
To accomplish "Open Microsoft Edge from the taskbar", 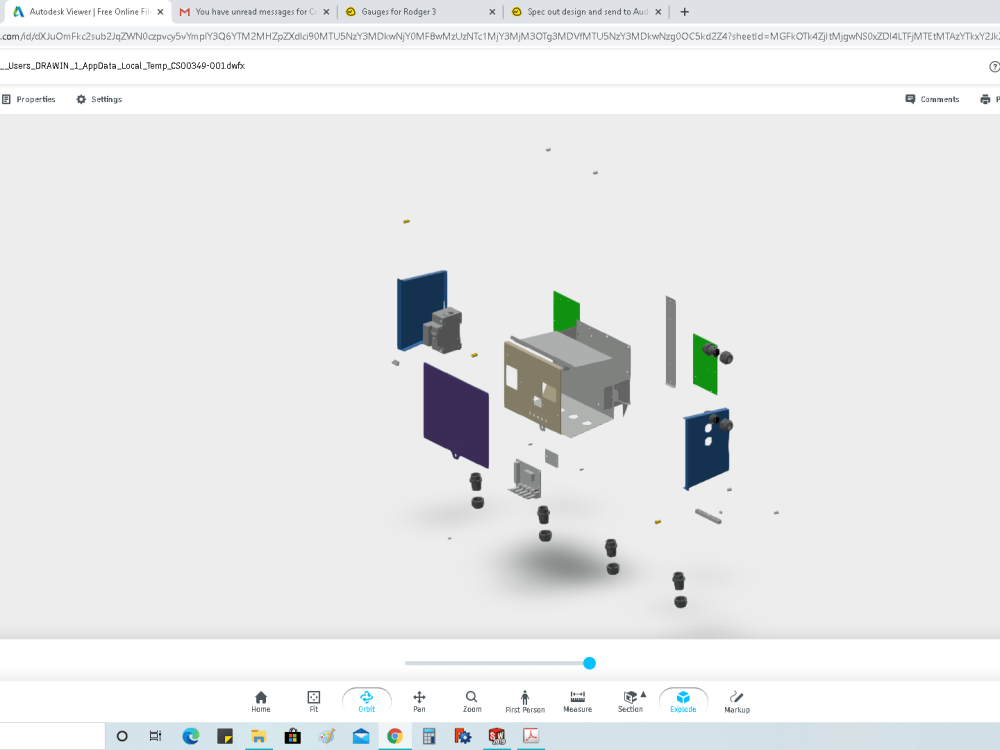I will 190,736.
